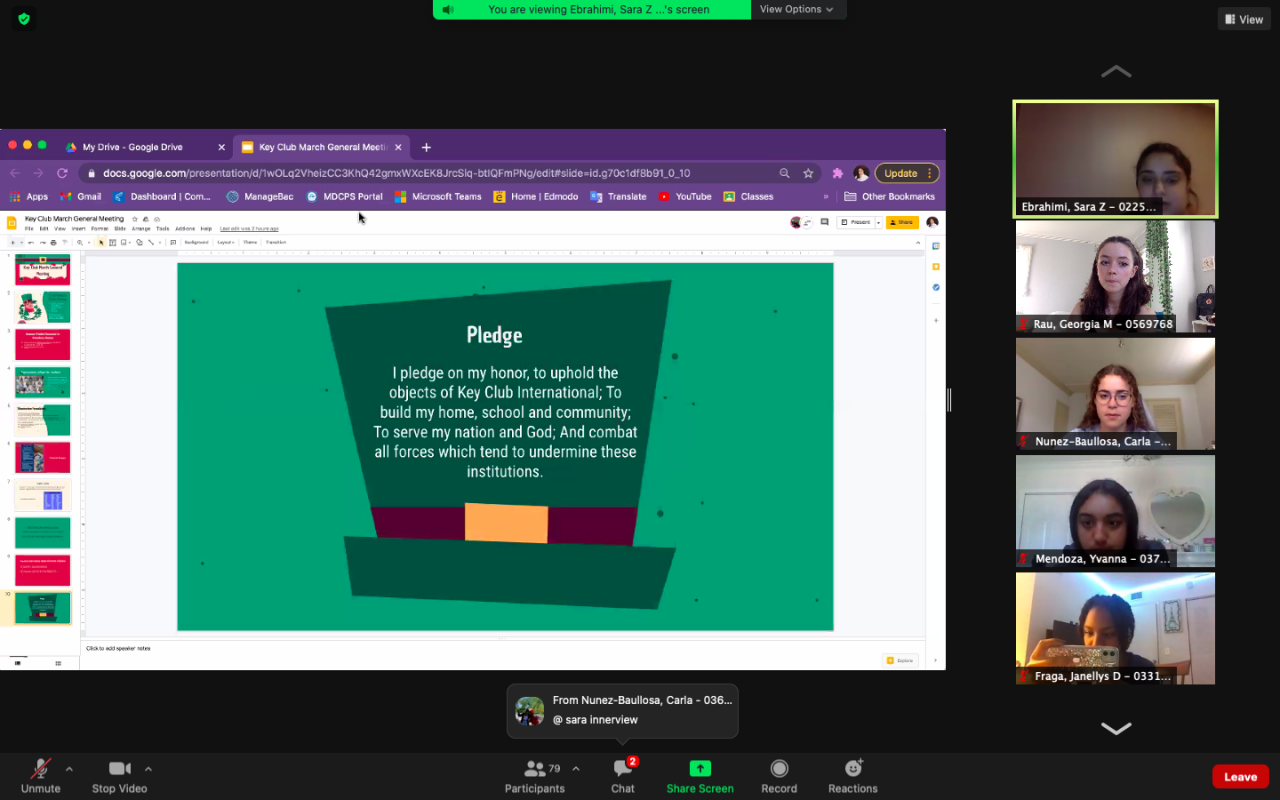Open the File menu in Slides
Screen dimensions: 1280x800
[29, 229]
